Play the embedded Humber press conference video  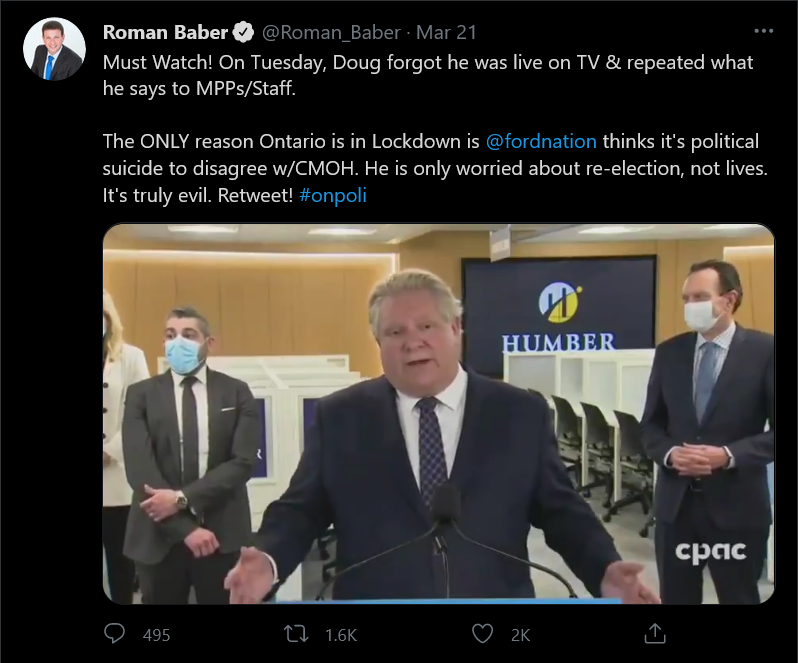click(x=439, y=414)
